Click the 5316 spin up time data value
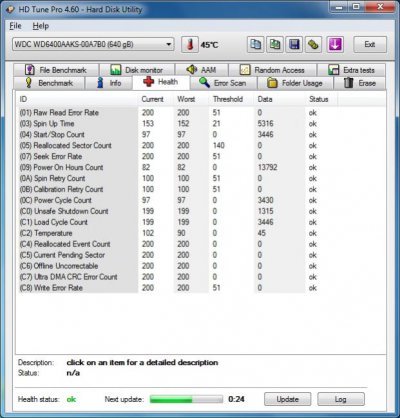Image resolution: width=400 pixels, height=418 pixels. (x=265, y=124)
